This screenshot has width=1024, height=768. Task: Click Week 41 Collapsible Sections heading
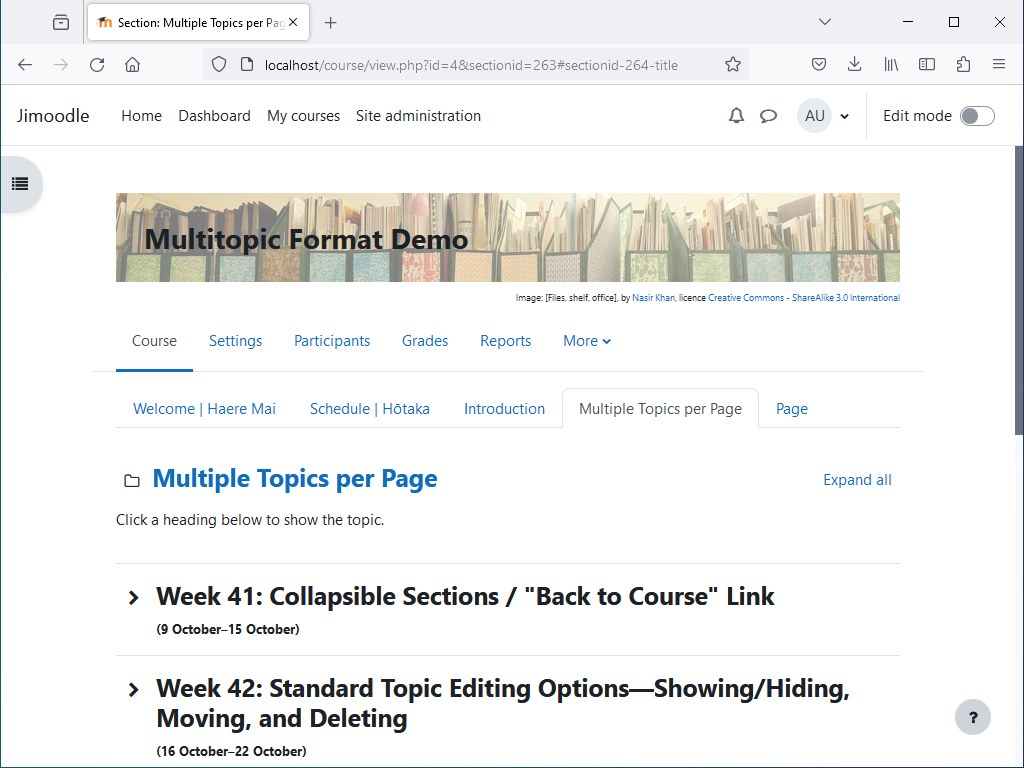coord(465,597)
